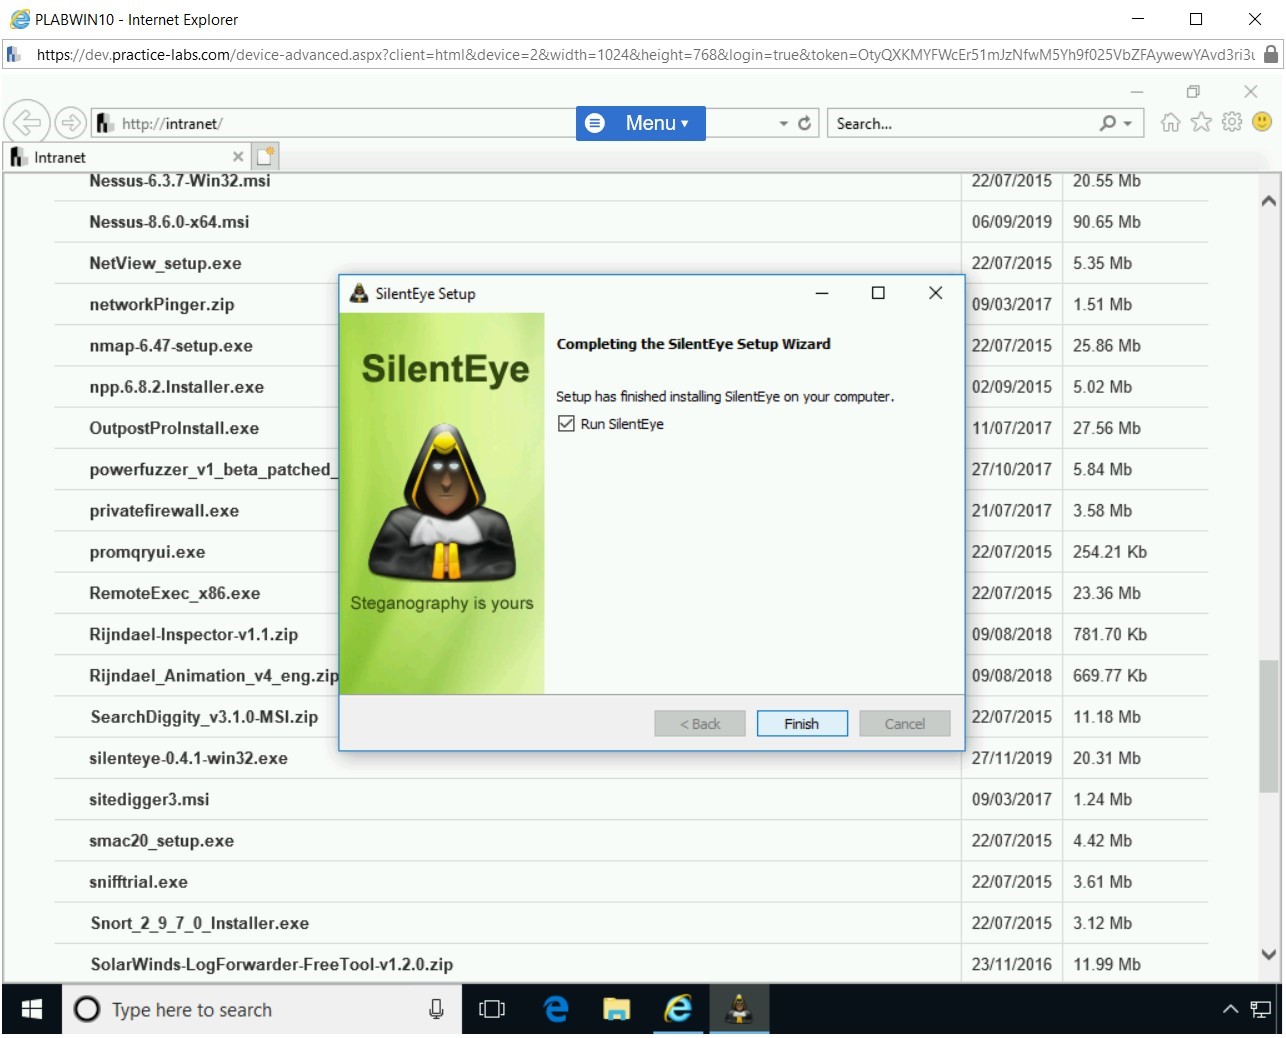Image resolution: width=1286 pixels, height=1038 pixels.
Task: Open favorites star icon
Action: tap(1201, 122)
